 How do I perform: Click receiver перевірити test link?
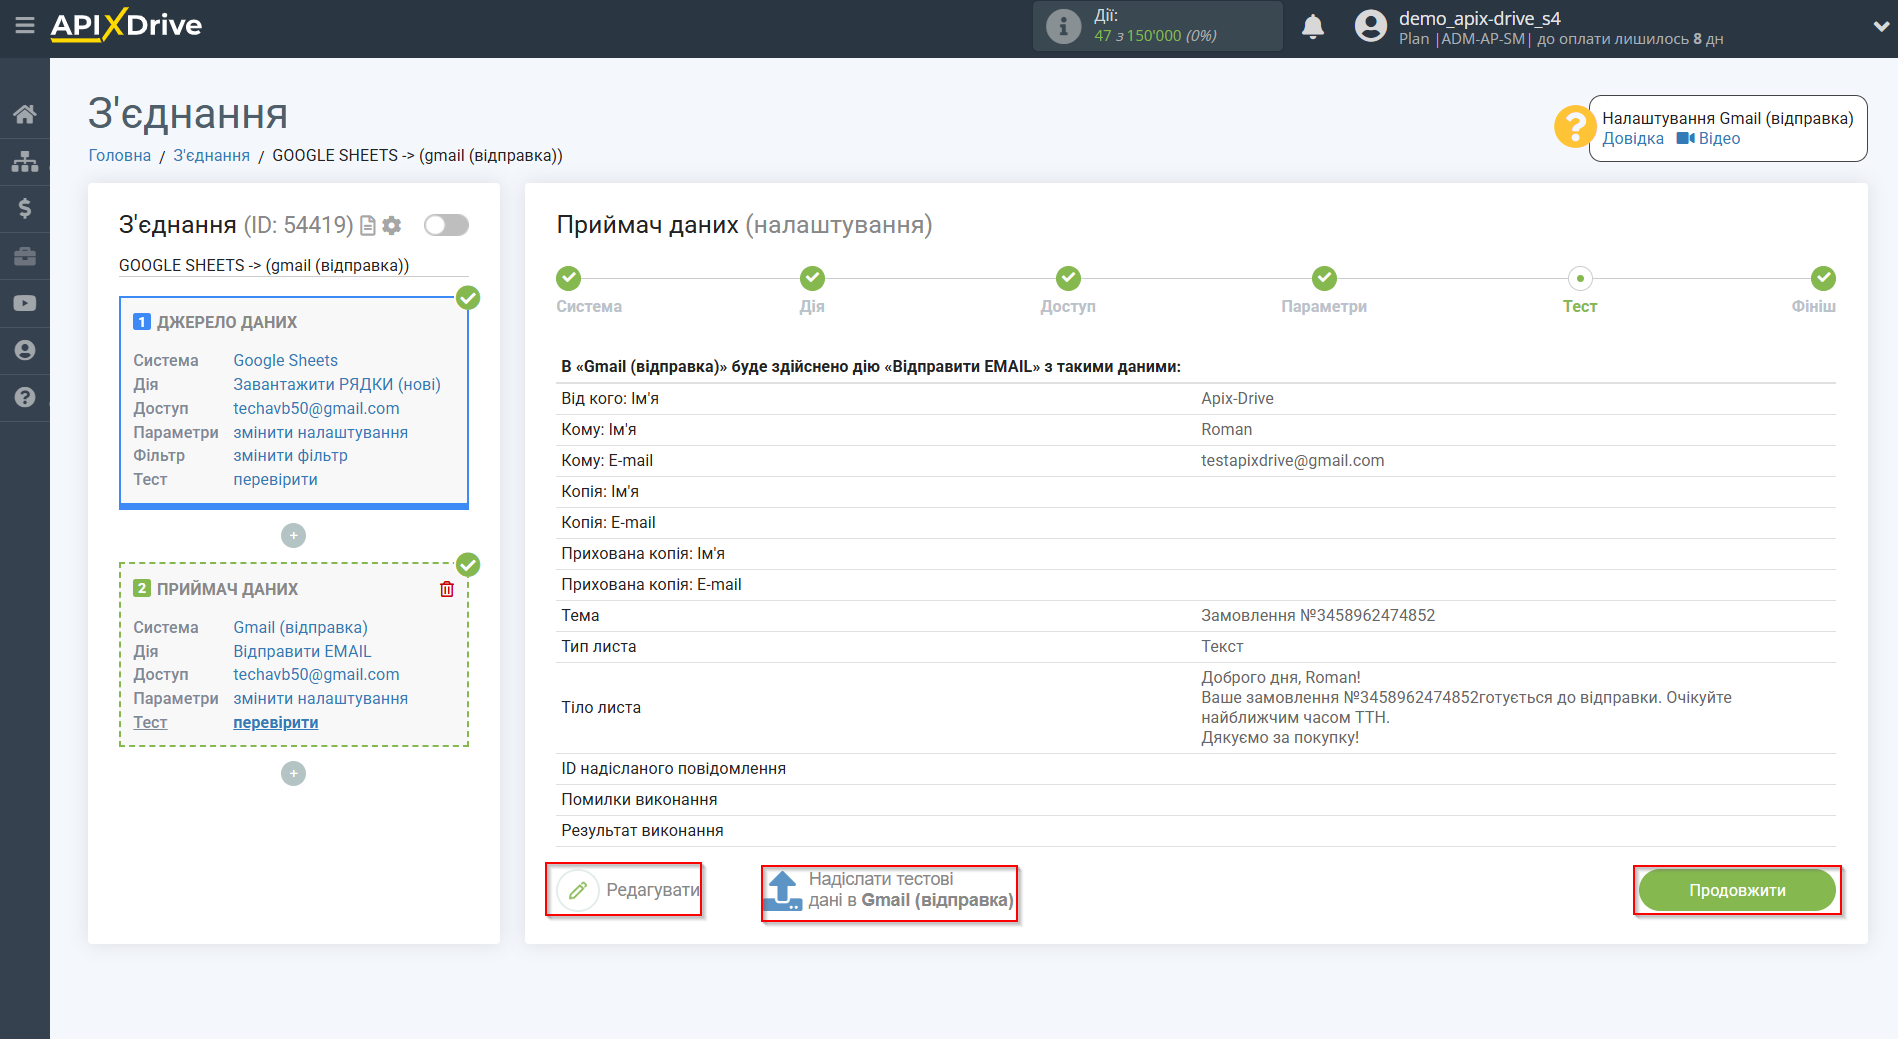coord(275,722)
